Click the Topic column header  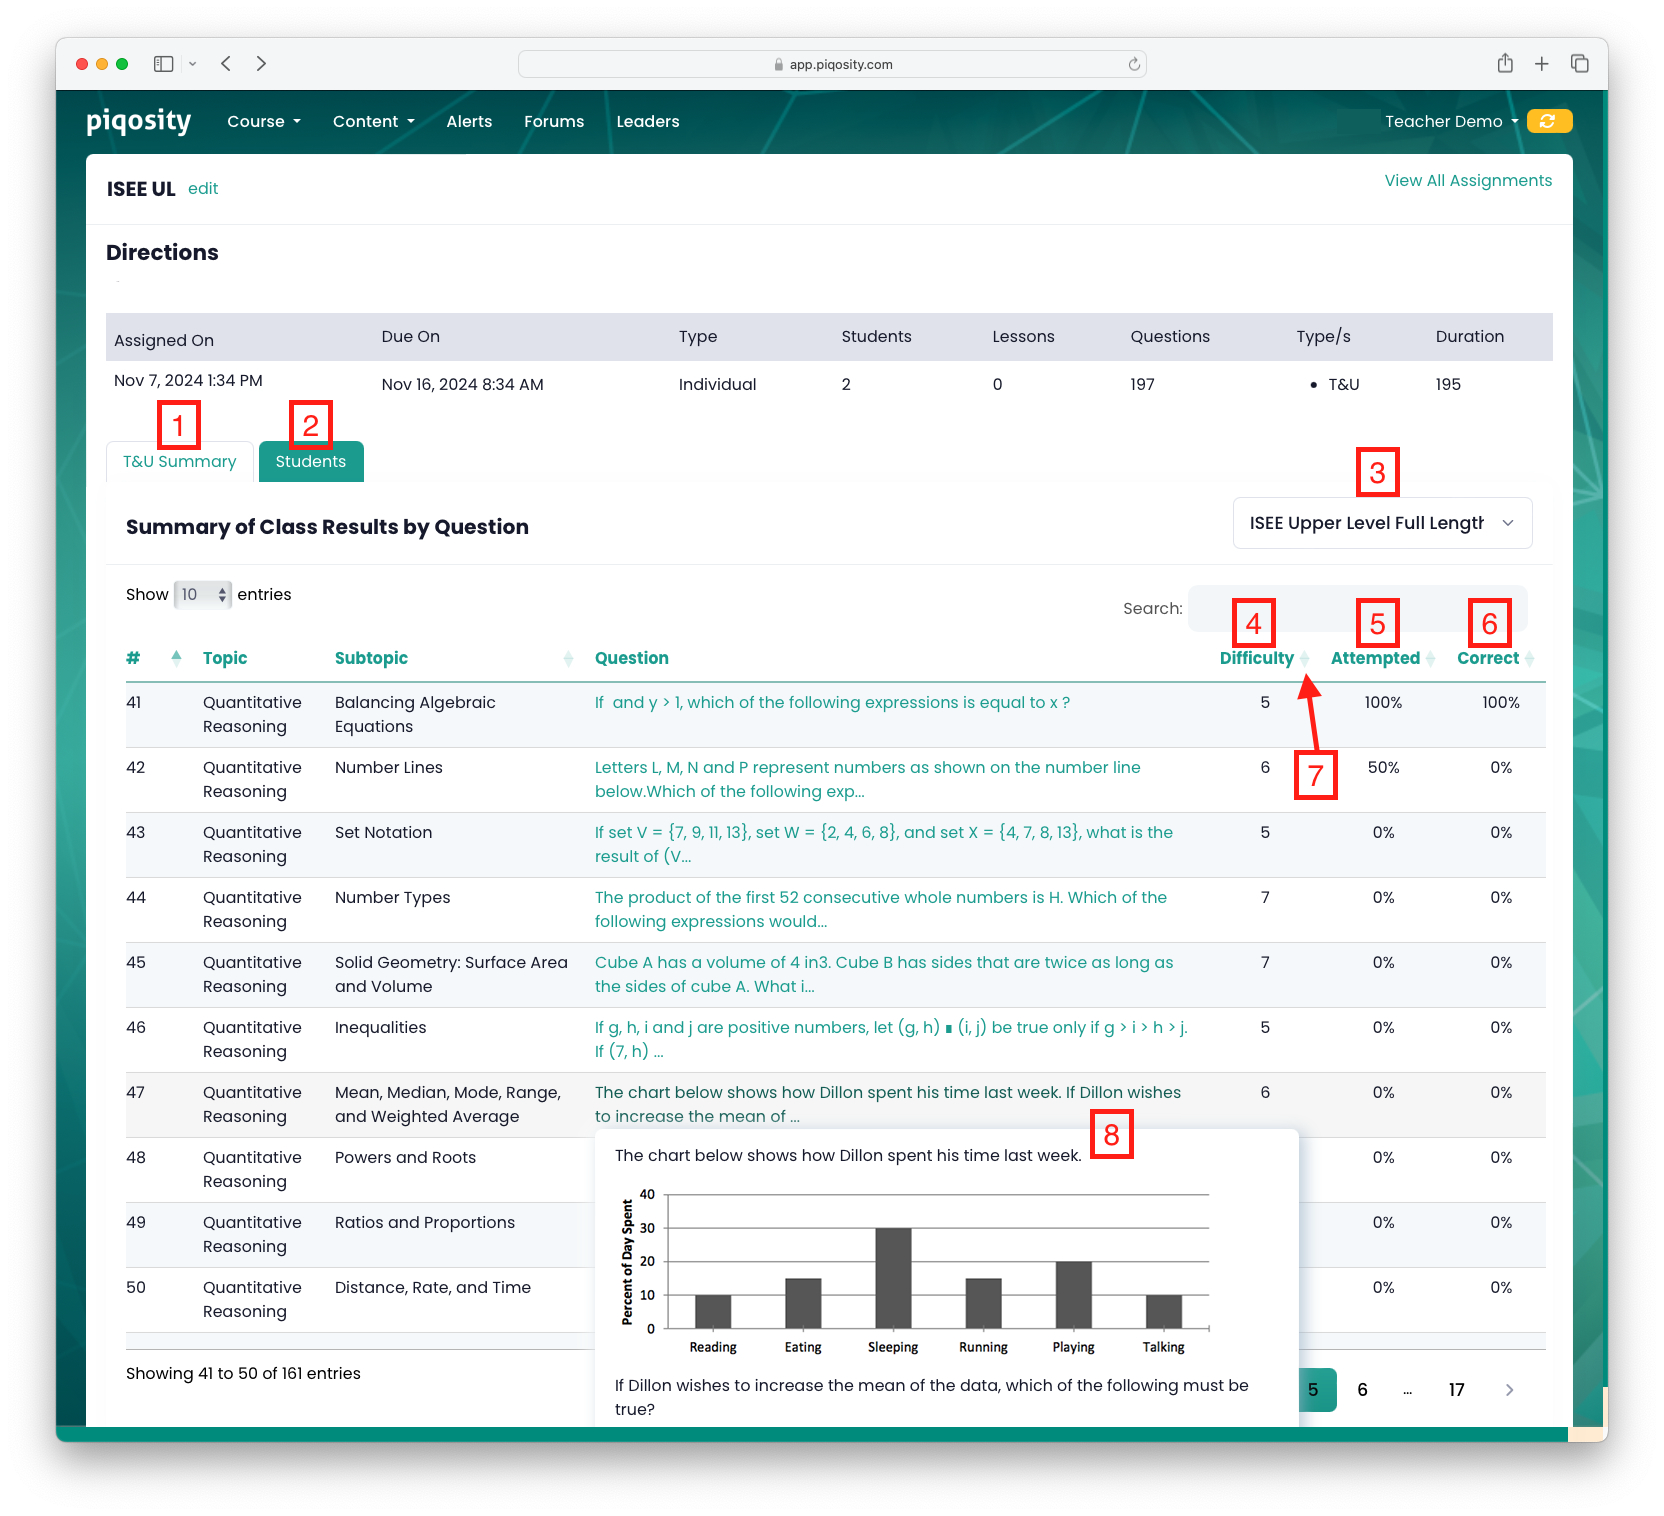pos(225,658)
